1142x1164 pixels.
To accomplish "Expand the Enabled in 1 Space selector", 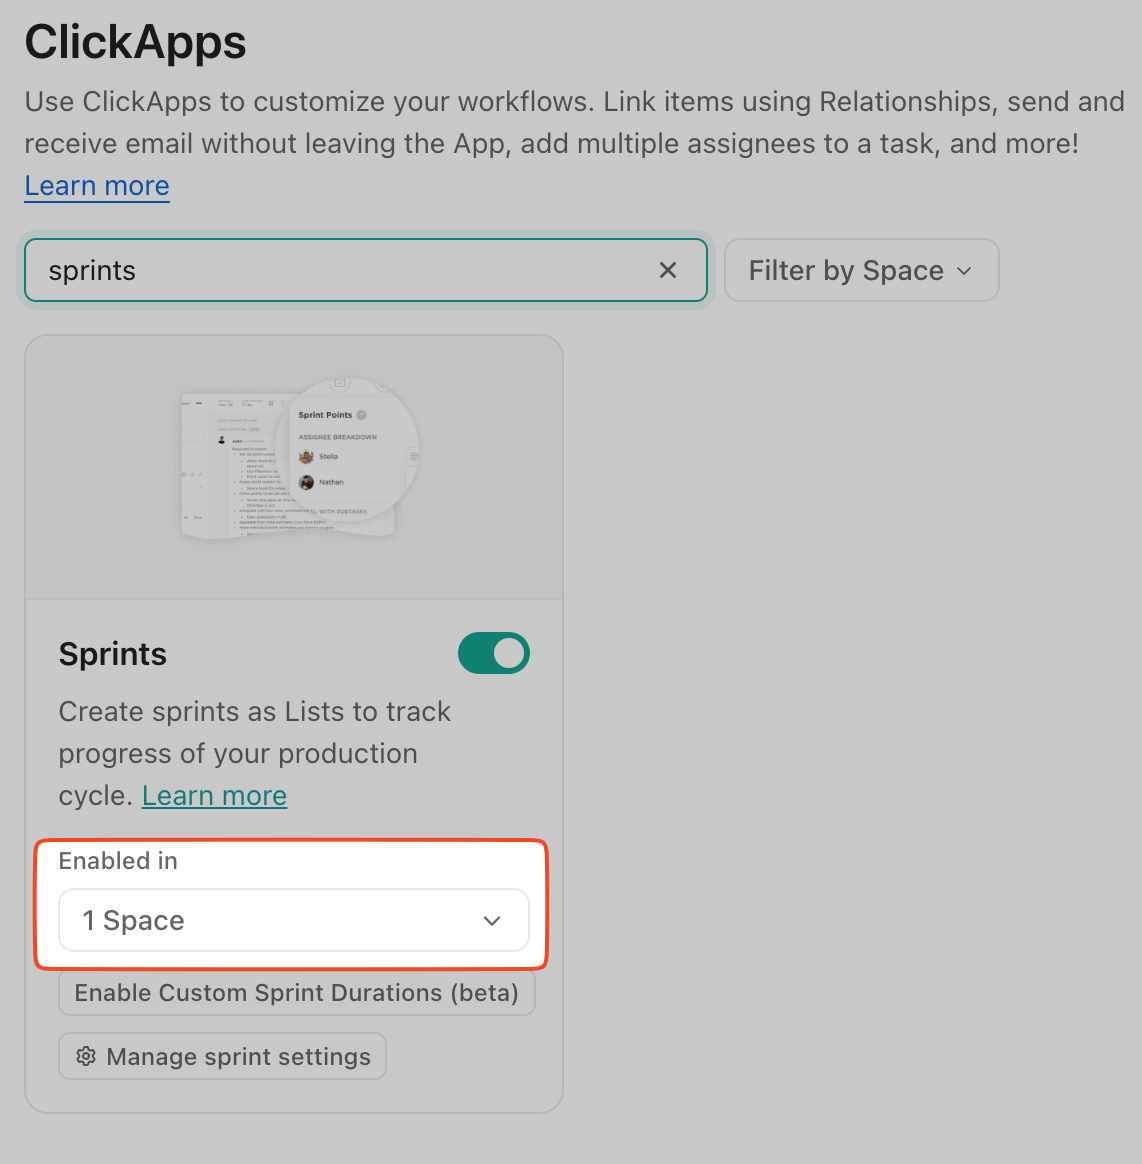I will (294, 920).
